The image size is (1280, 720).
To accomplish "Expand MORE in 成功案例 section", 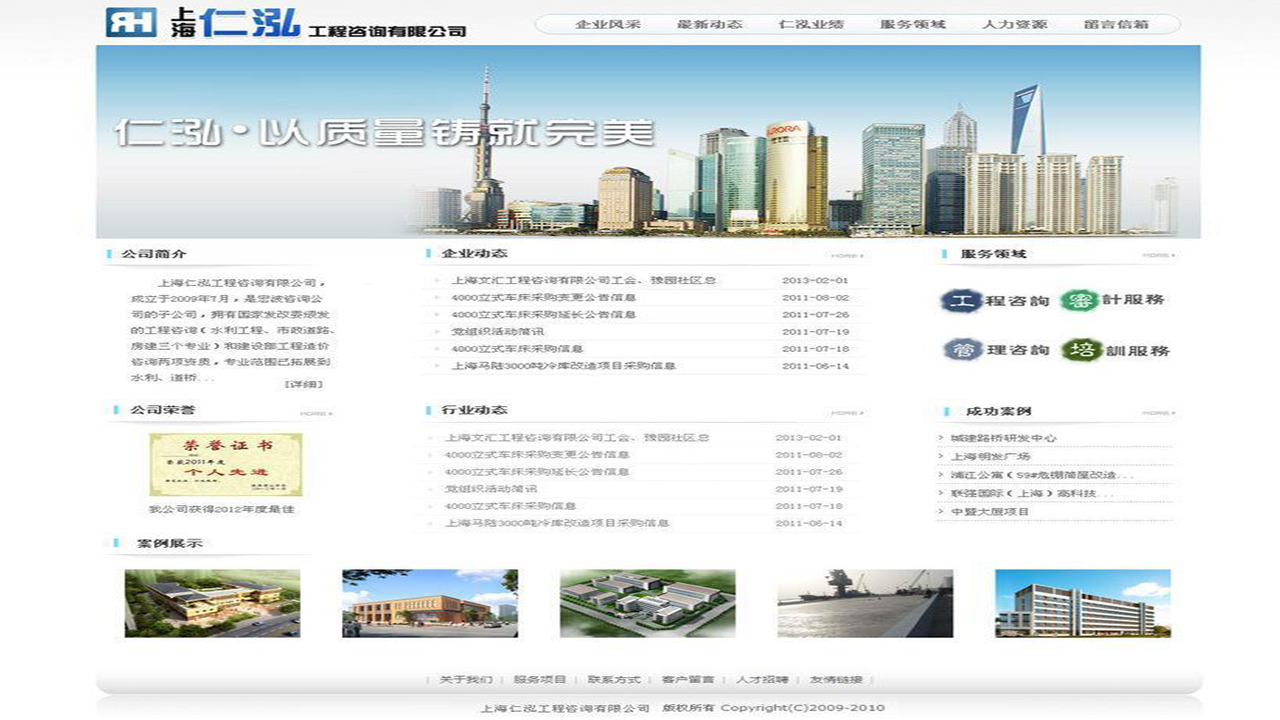I will pyautogui.click(x=1158, y=412).
